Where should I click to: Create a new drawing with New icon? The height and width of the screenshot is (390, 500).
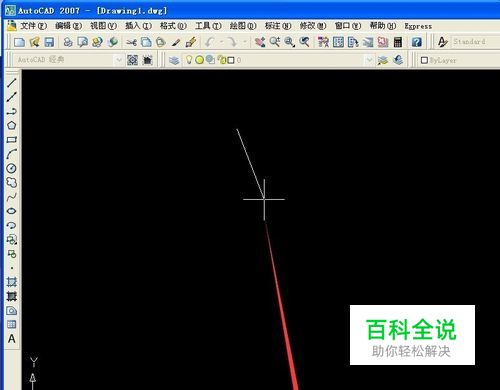point(19,42)
